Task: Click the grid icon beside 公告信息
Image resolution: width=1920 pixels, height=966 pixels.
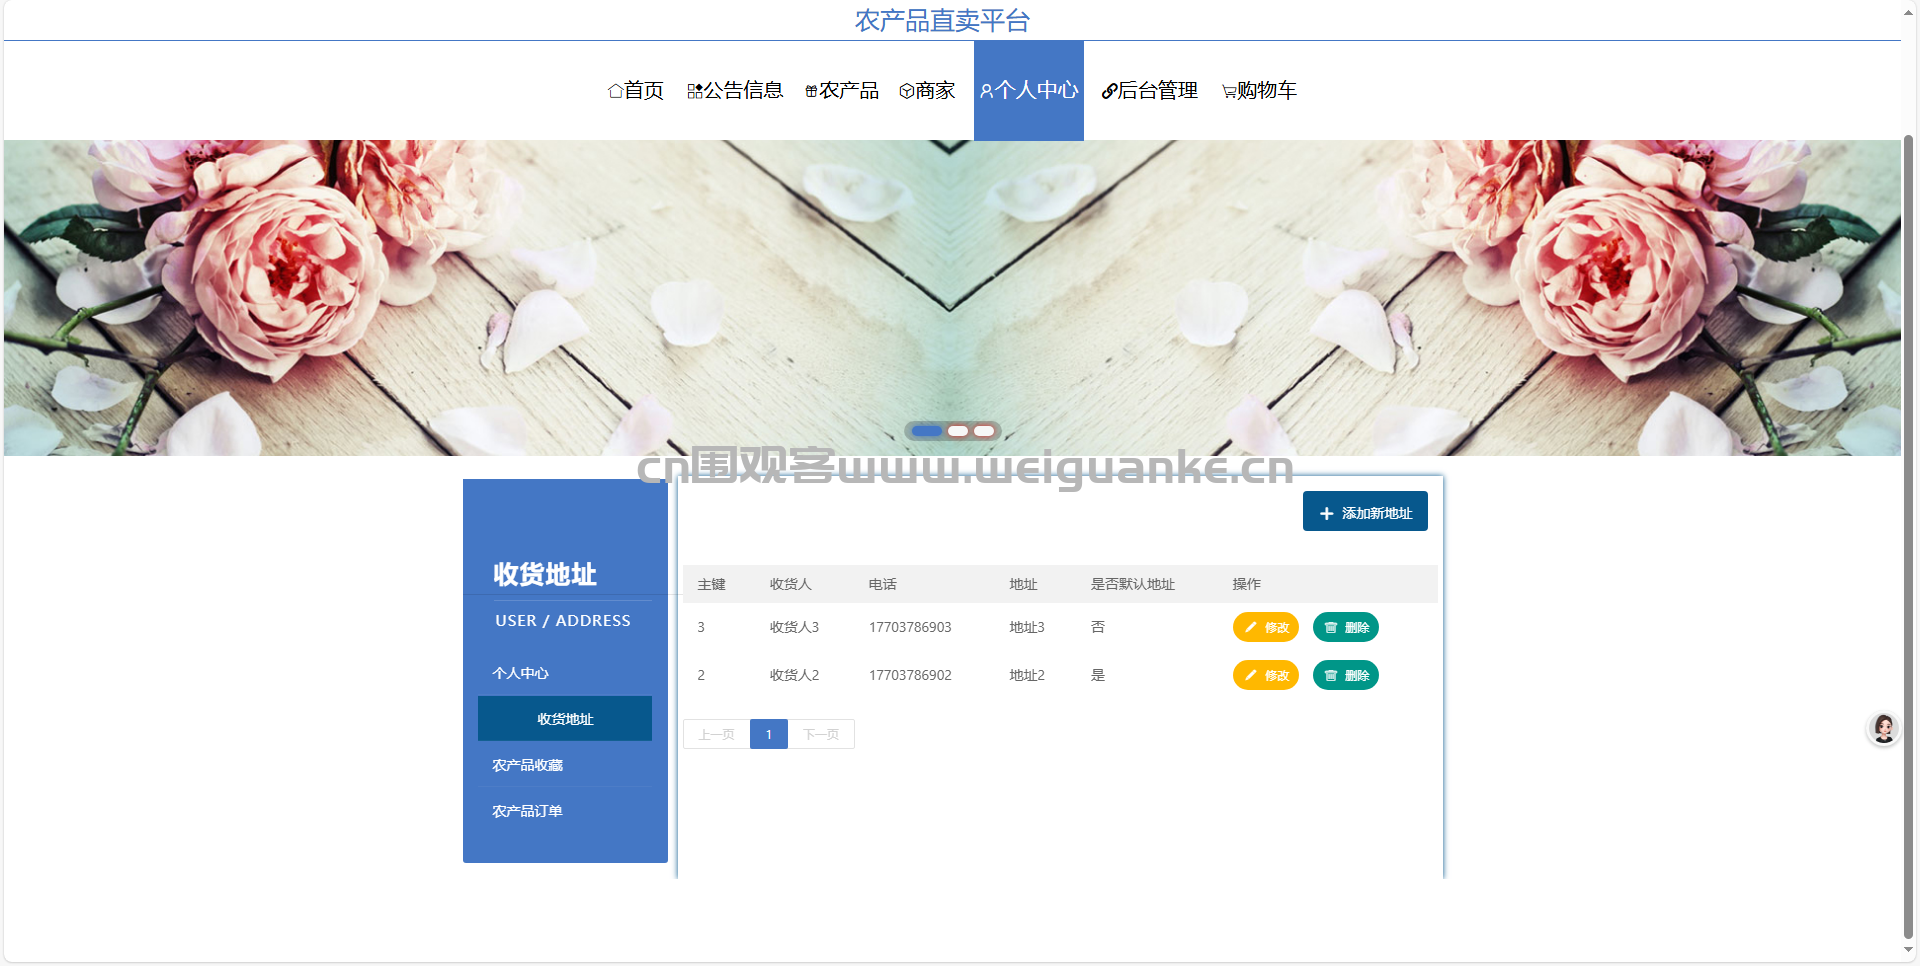Action: tap(695, 91)
